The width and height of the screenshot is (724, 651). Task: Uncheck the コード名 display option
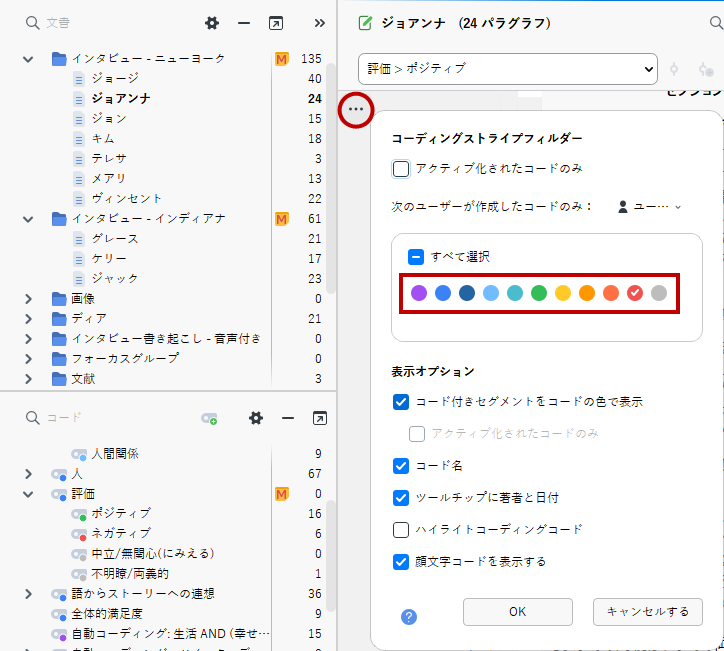[401, 466]
